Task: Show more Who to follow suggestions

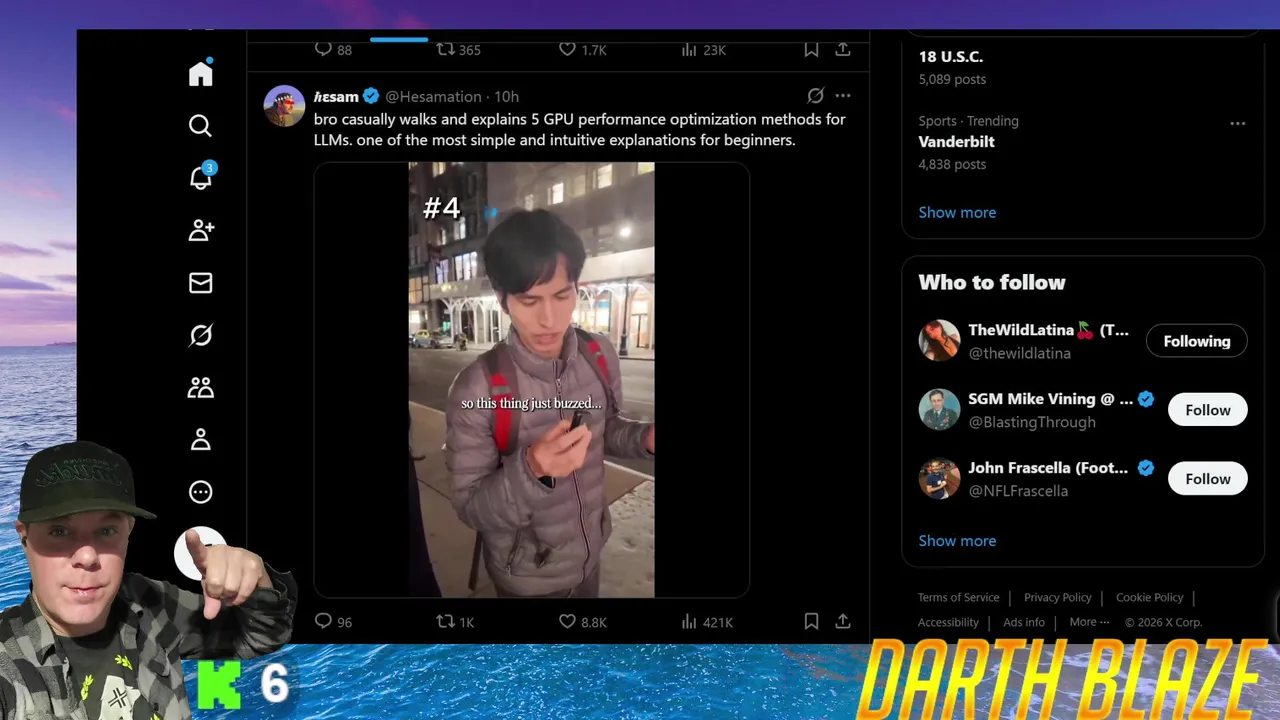Action: click(957, 541)
